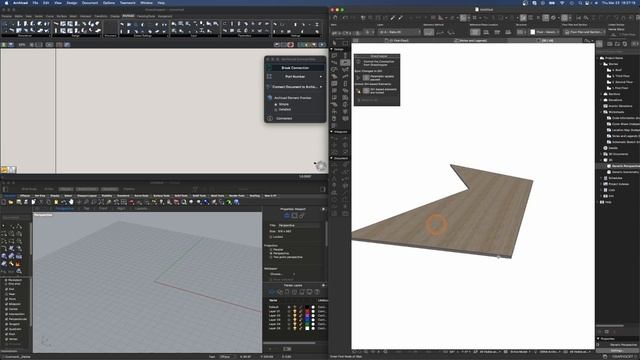Collapse the Viewpoint section of Archicad toolbox

(x=332, y=131)
